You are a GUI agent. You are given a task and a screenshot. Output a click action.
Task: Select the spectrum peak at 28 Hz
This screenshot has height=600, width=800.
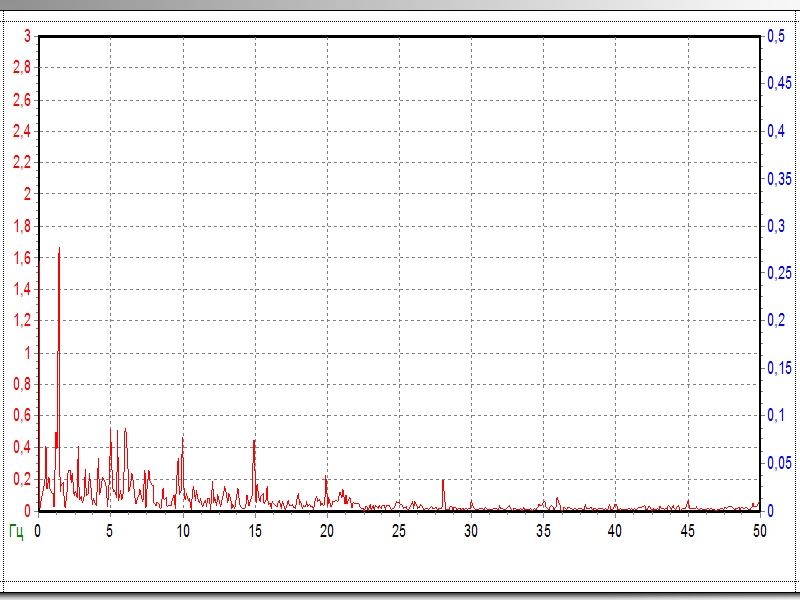click(x=443, y=494)
